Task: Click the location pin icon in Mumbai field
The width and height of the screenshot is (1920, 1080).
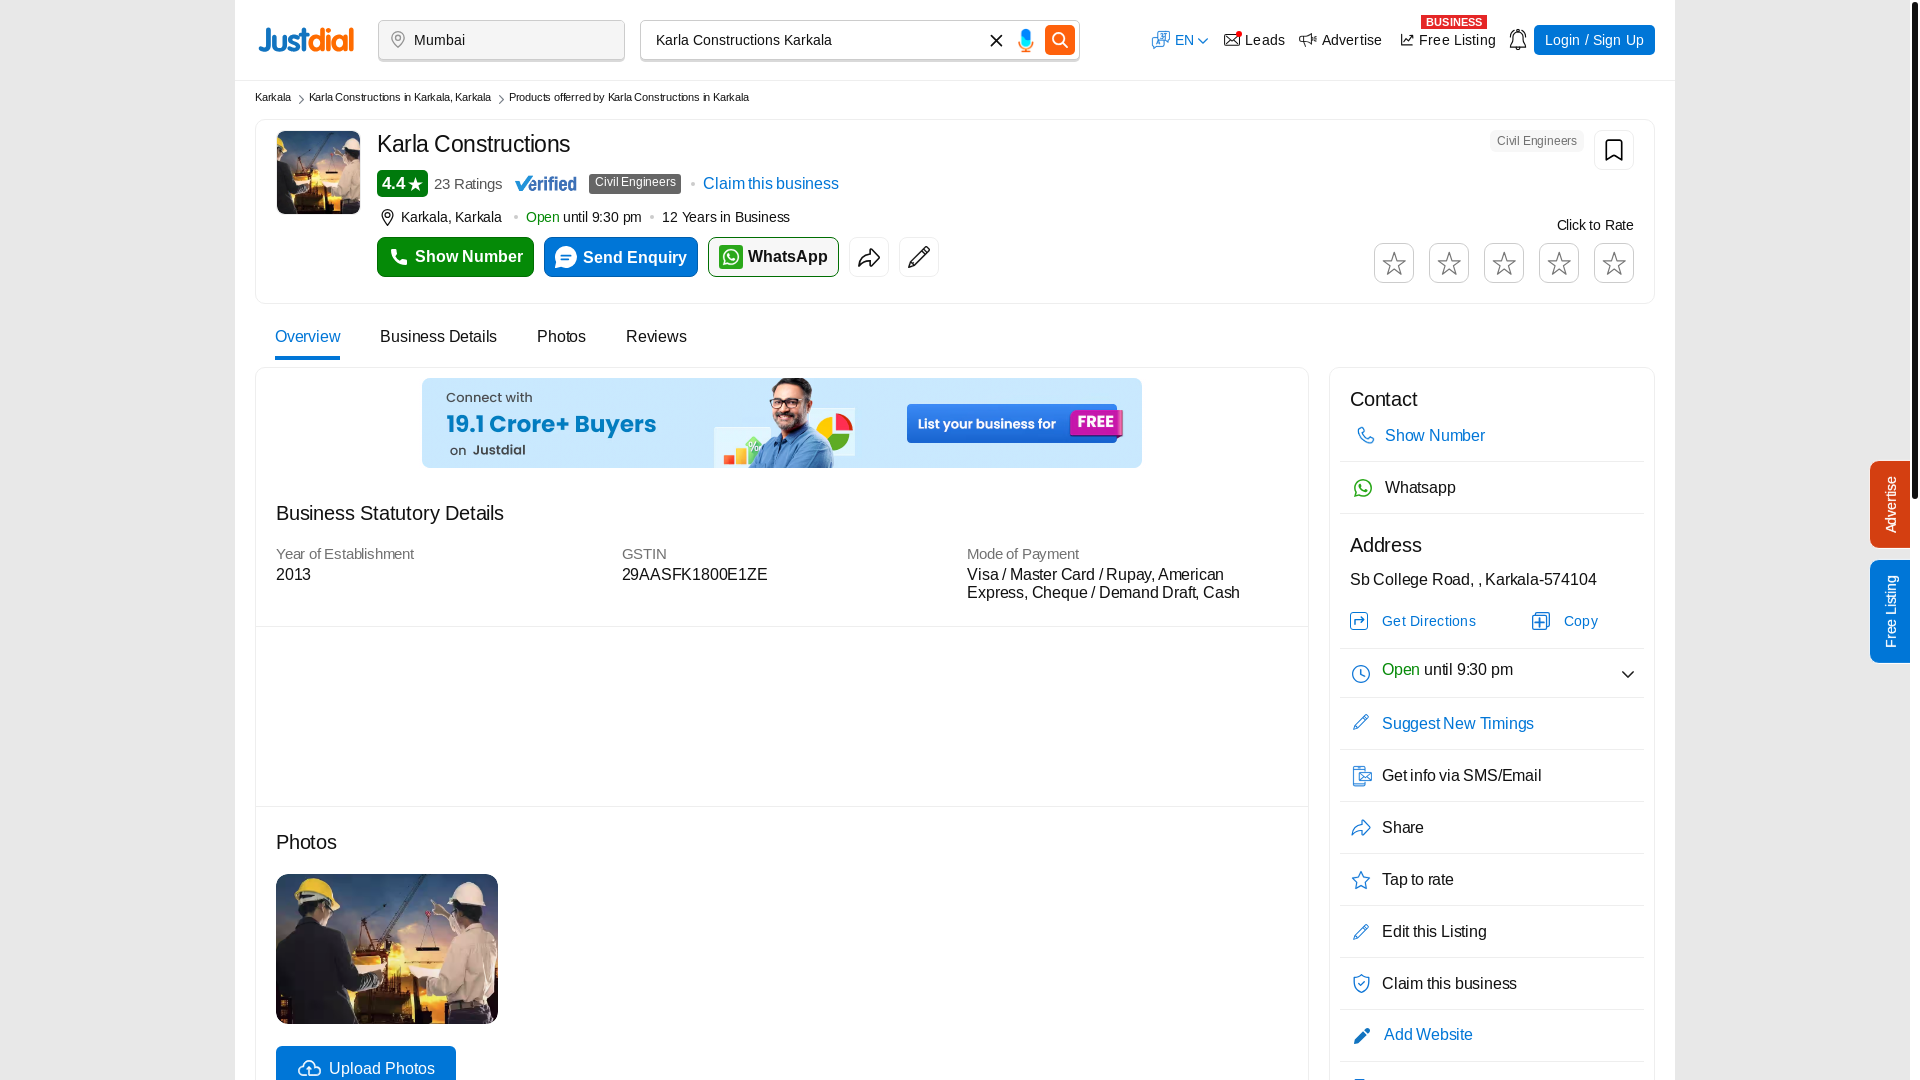Action: click(x=398, y=40)
